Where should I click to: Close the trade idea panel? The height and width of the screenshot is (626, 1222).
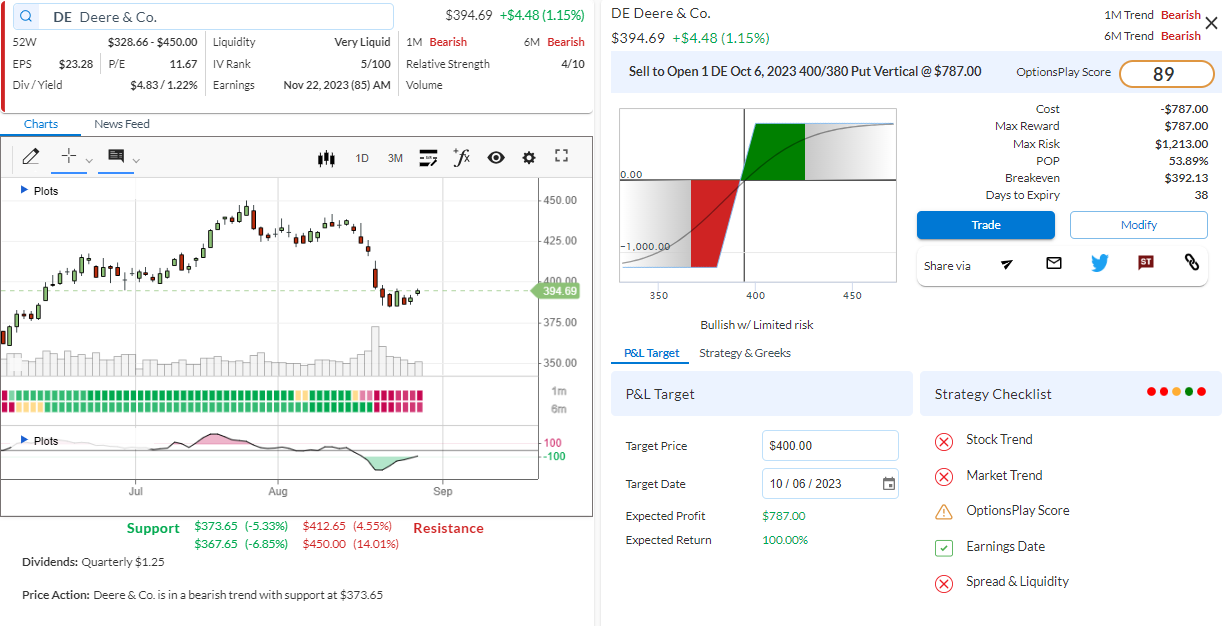tap(1211, 23)
